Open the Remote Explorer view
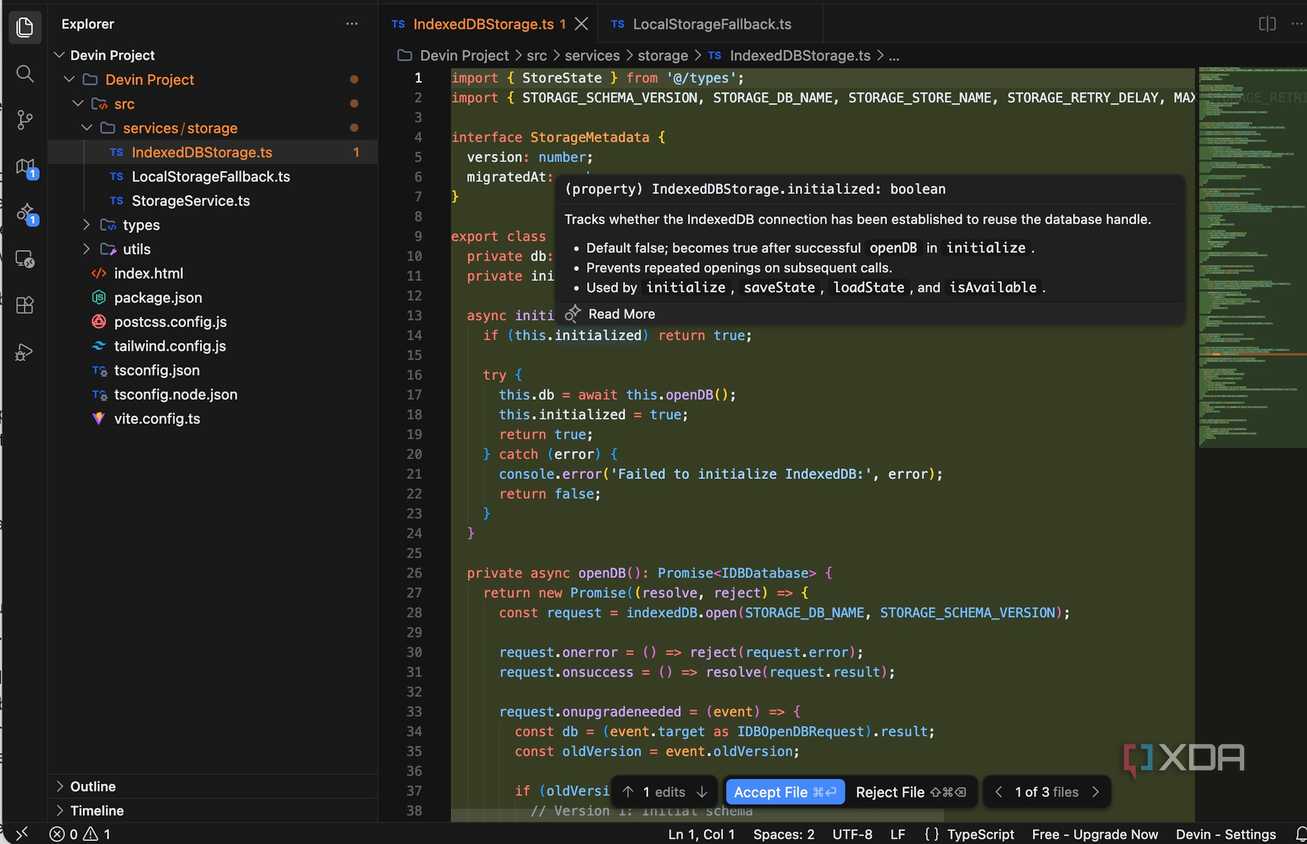1307x844 pixels. (x=25, y=259)
